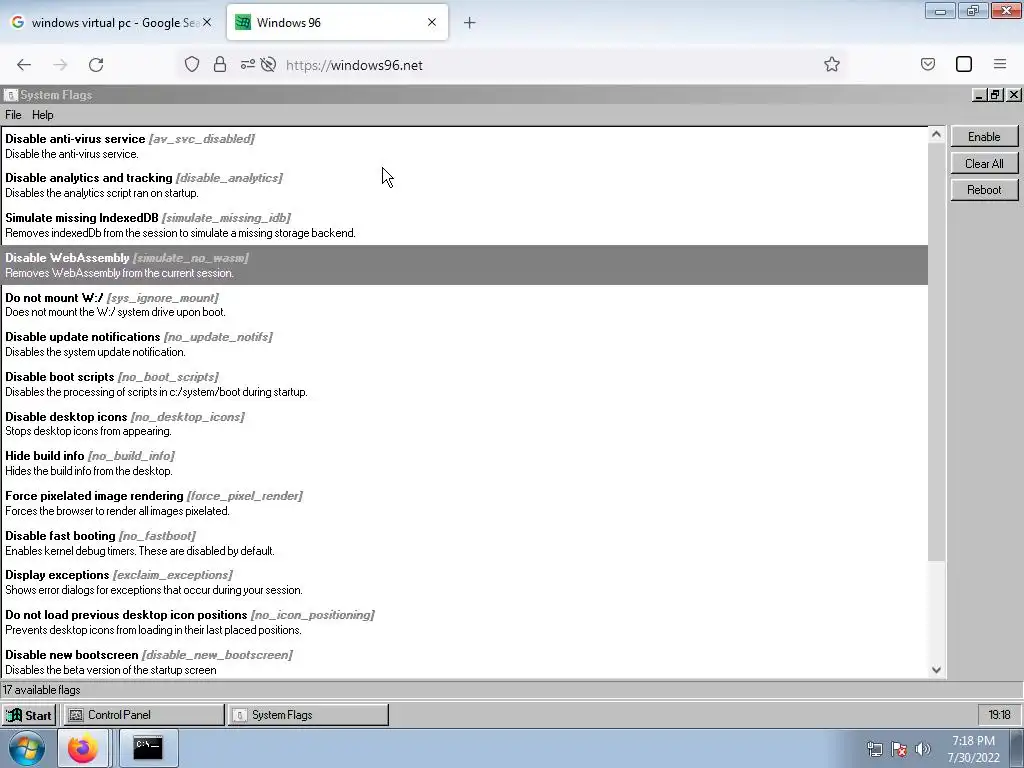Open the Windows 7 Start orb

[27, 748]
